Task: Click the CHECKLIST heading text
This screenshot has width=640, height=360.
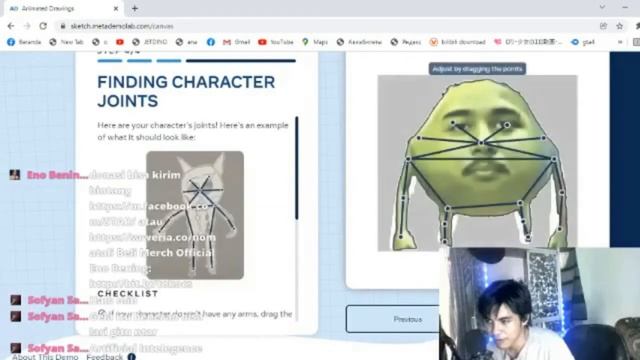Action: pyautogui.click(x=128, y=293)
